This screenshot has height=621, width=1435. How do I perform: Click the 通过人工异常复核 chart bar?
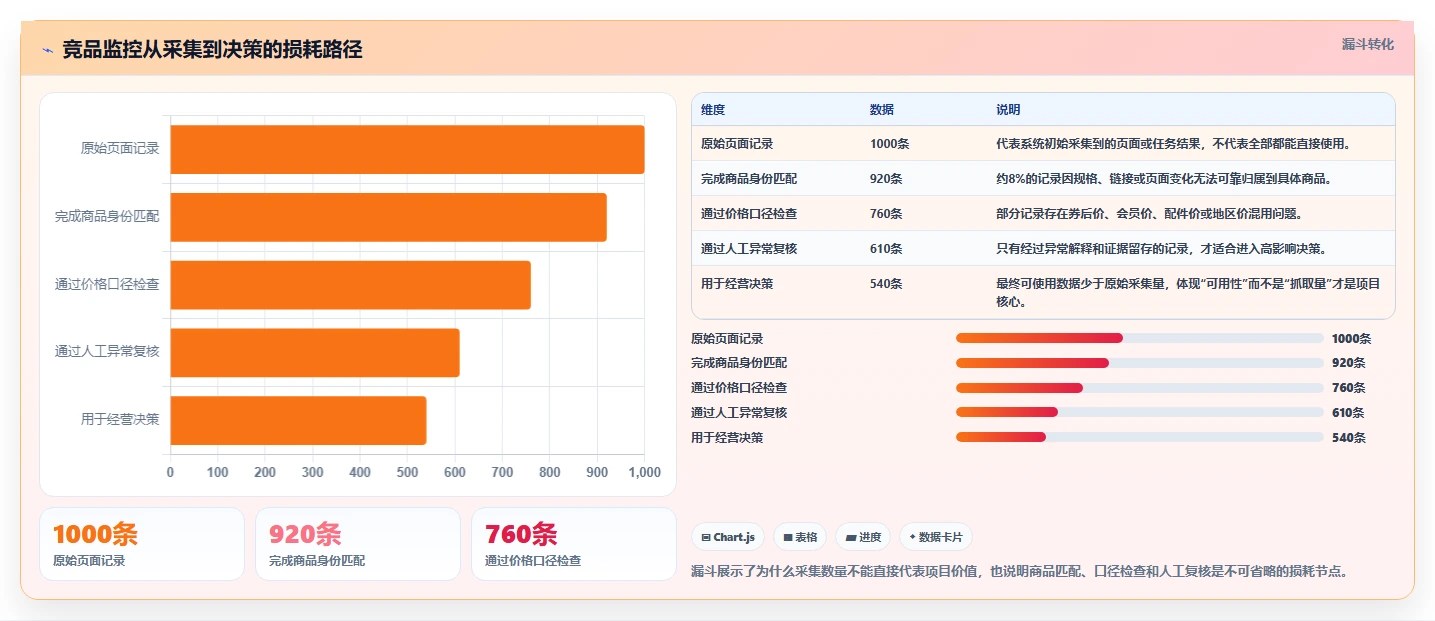point(315,353)
